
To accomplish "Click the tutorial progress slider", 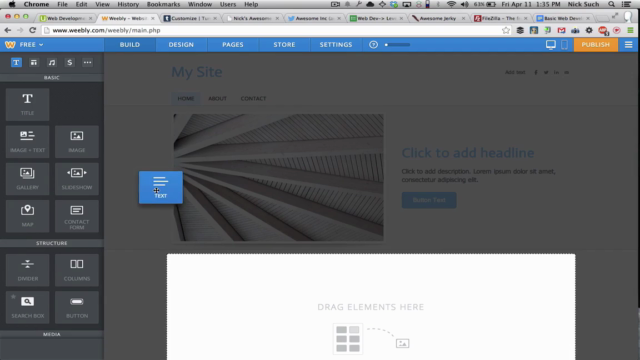I will 398,44.
